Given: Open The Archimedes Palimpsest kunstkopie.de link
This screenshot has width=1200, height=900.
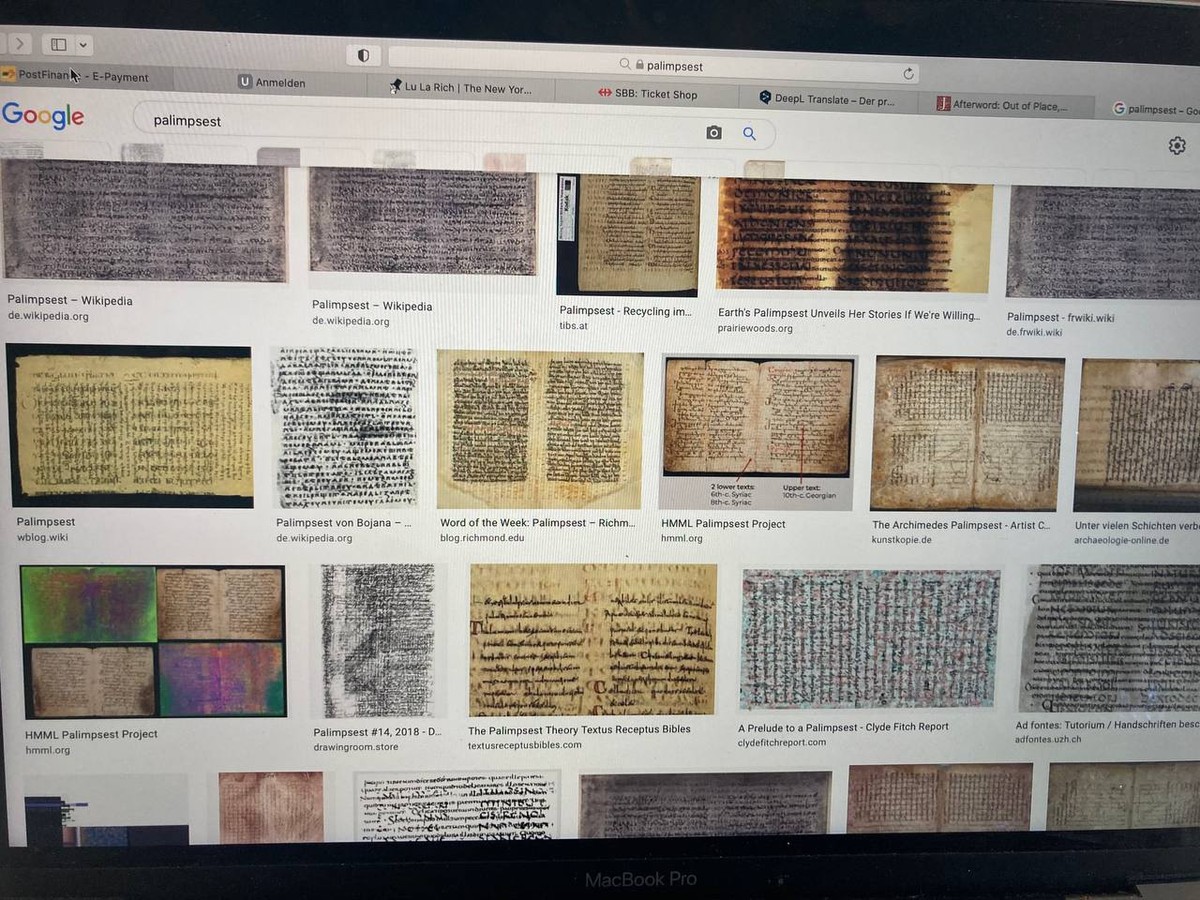Looking at the screenshot, I should pyautogui.click(x=960, y=523).
